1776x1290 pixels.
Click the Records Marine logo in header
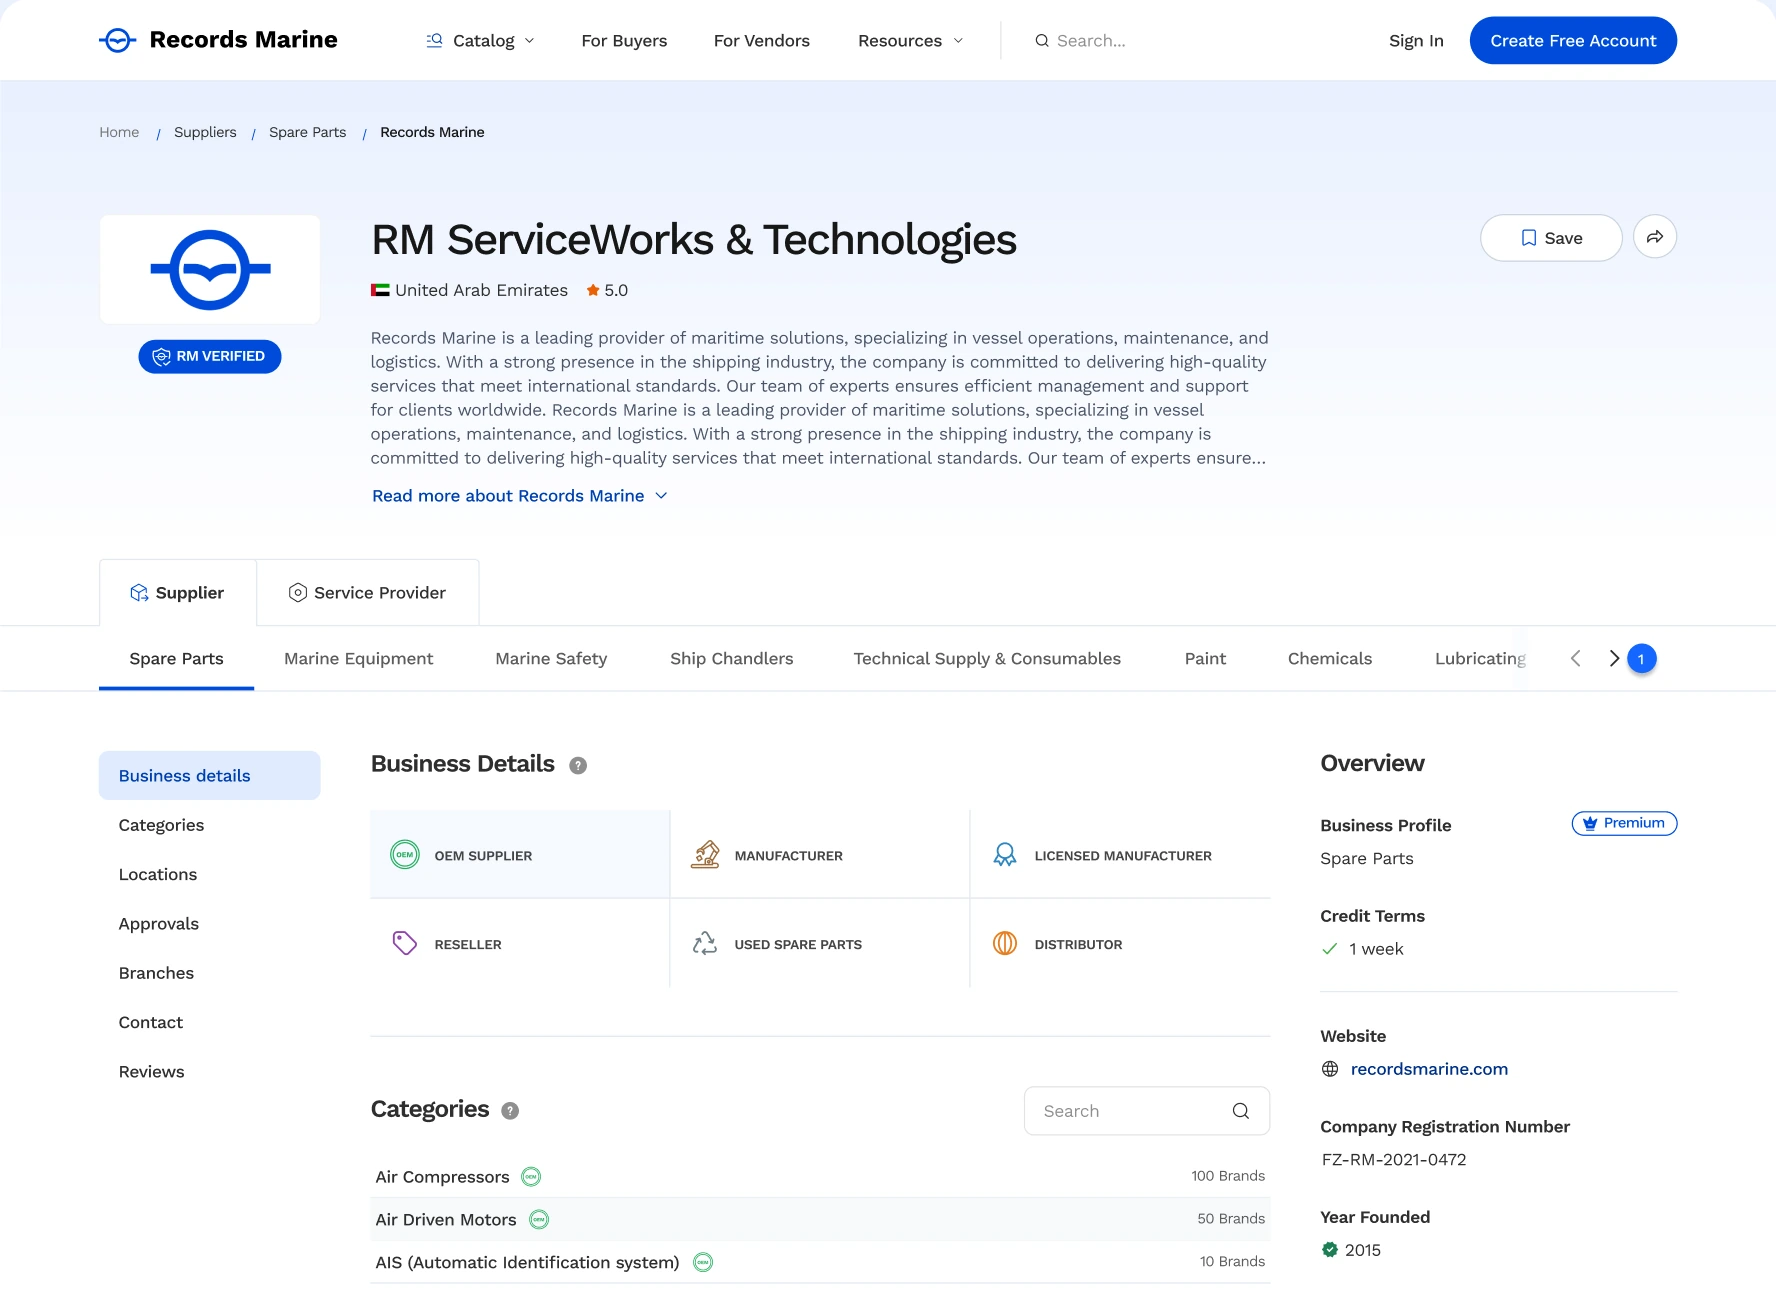[218, 40]
